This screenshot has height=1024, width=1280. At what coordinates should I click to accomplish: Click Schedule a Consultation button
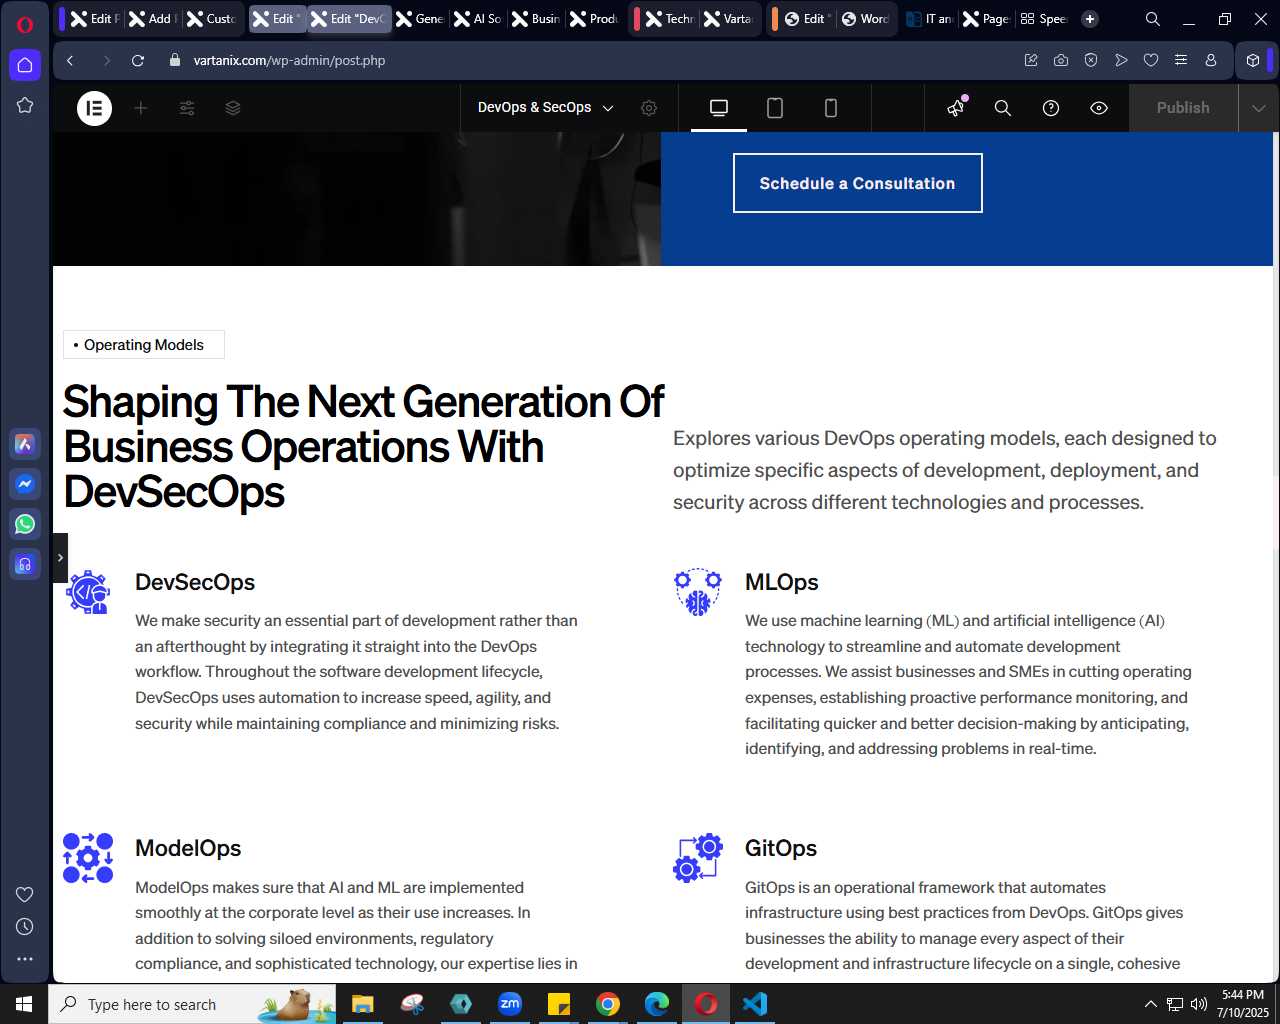[x=858, y=183]
